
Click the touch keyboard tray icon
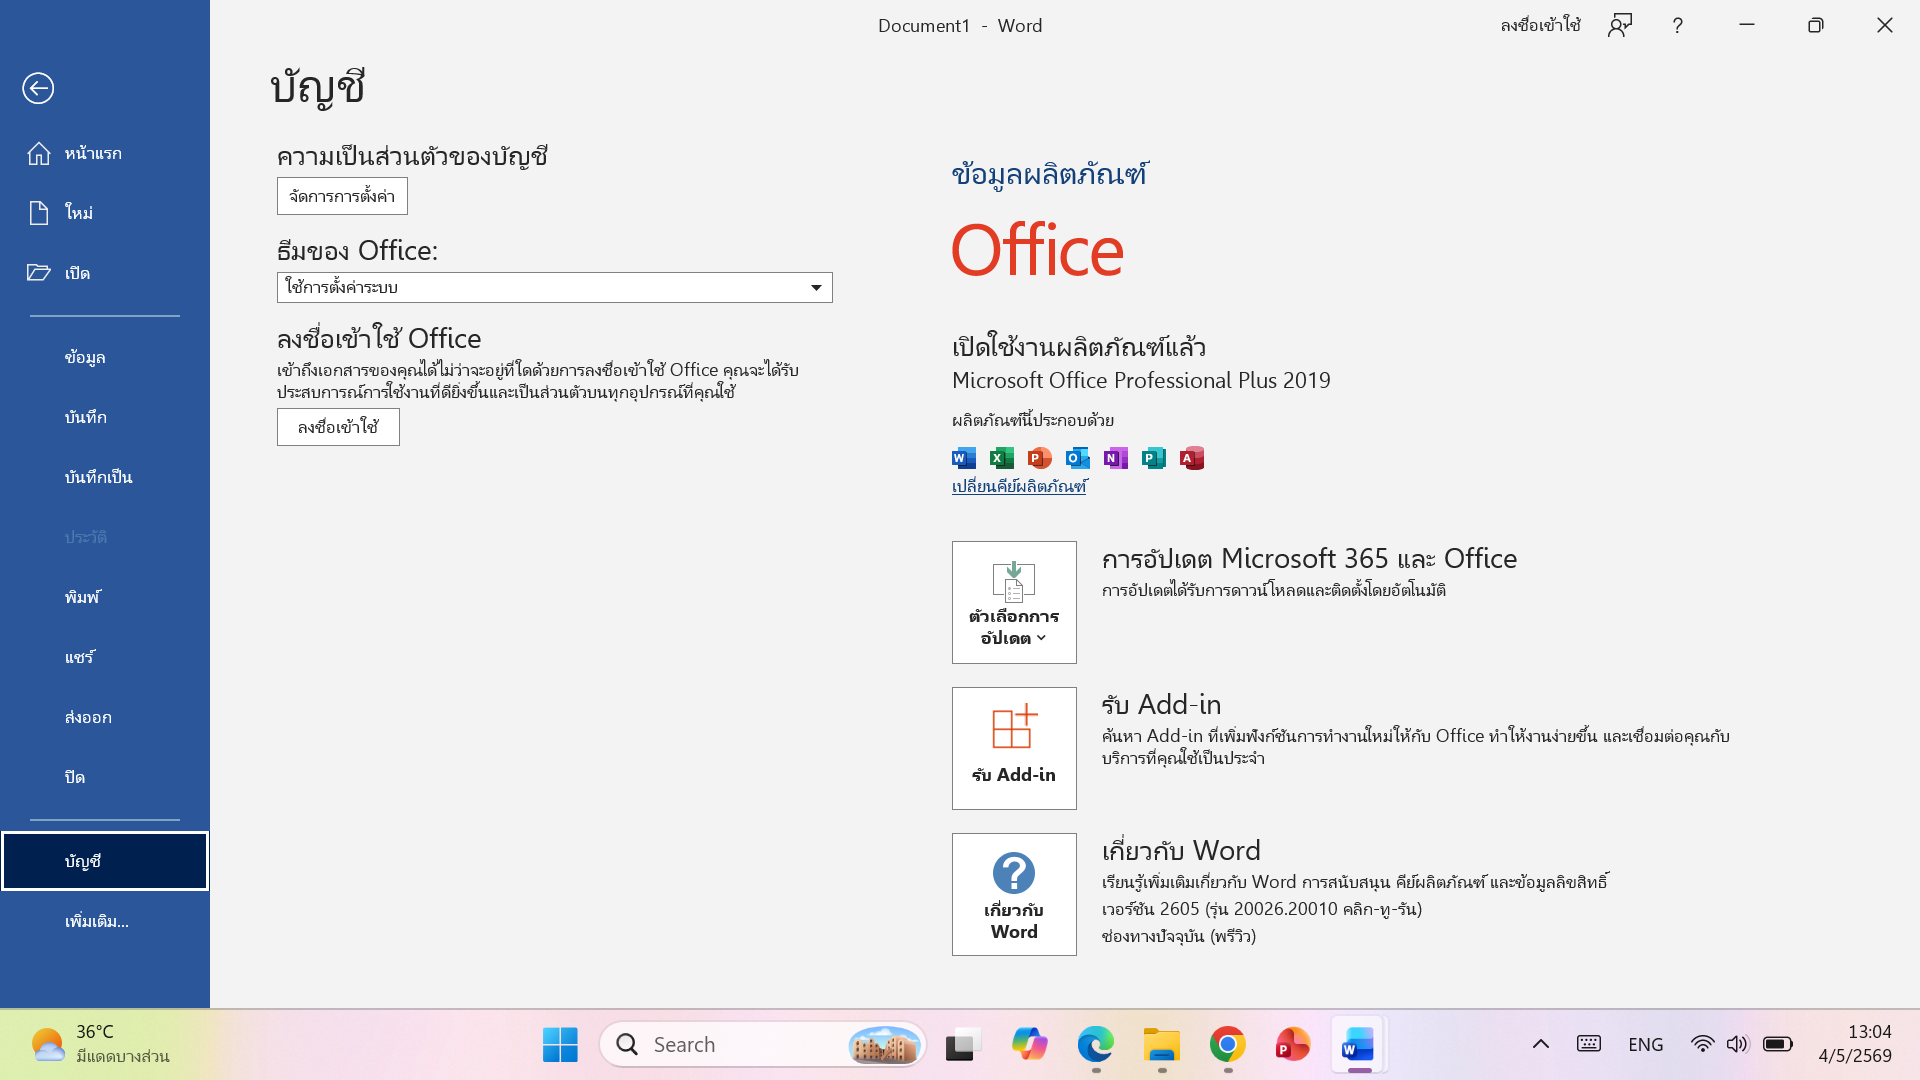(1589, 1044)
